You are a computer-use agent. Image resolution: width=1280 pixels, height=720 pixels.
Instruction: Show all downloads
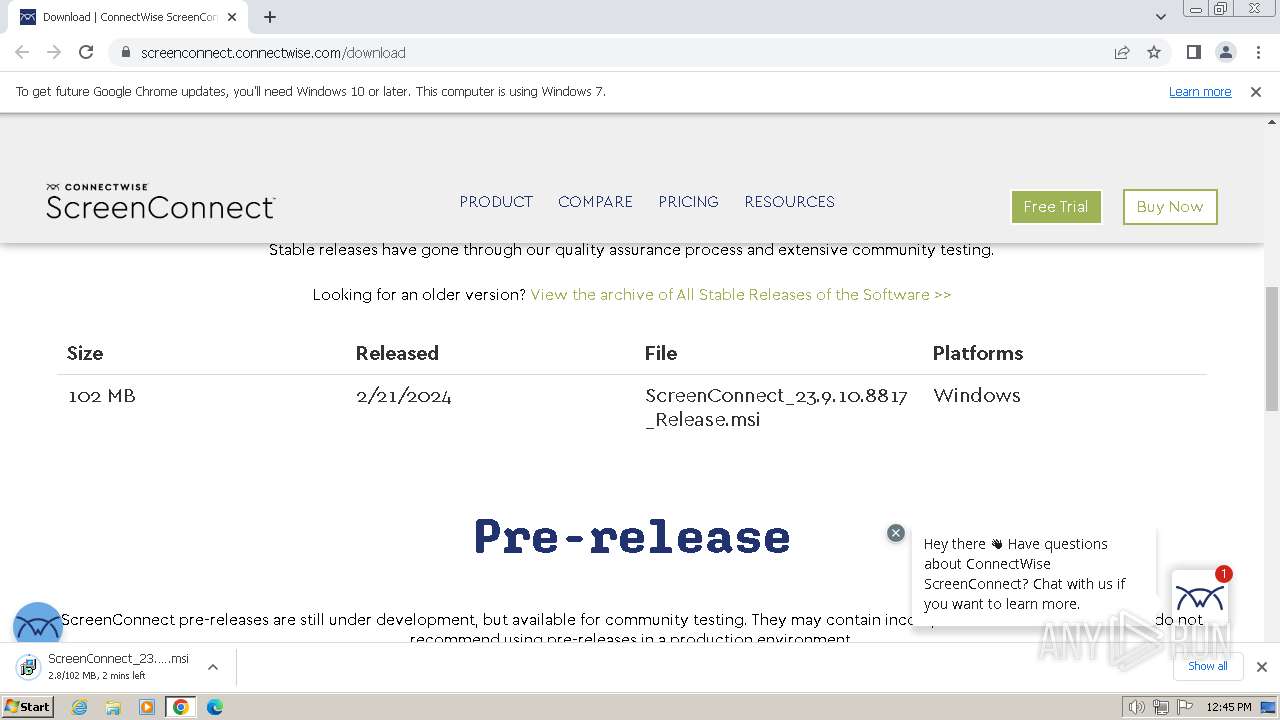(x=1208, y=666)
